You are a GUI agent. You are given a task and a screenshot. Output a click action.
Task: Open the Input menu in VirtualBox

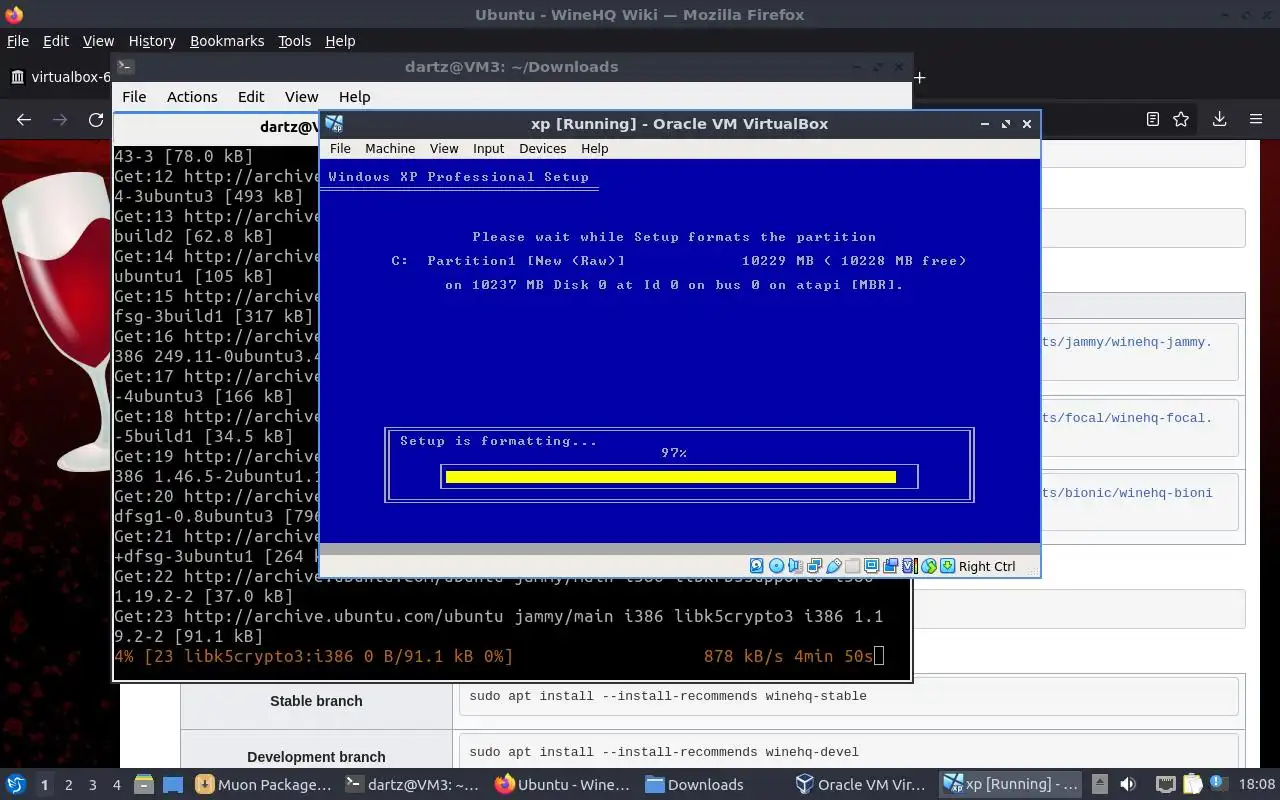coord(488,148)
